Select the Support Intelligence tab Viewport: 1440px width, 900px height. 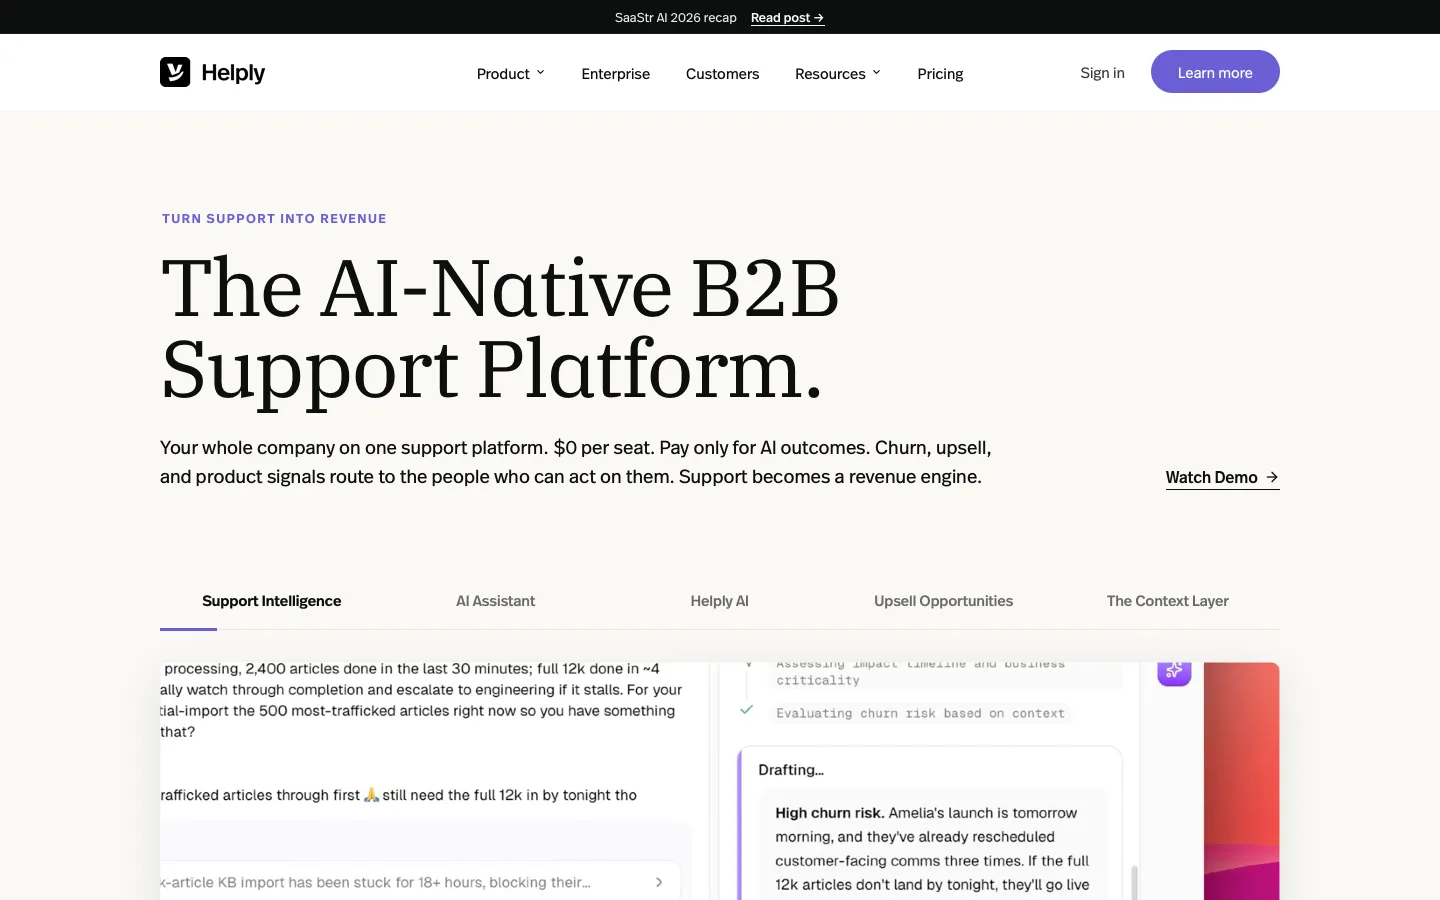[x=272, y=601]
